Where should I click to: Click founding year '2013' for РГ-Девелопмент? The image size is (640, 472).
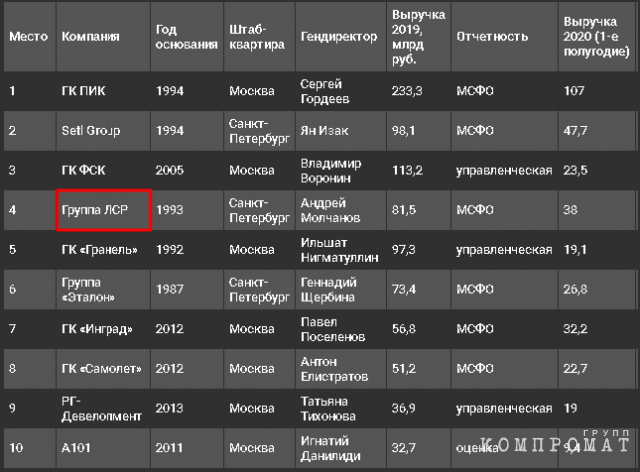pos(170,408)
